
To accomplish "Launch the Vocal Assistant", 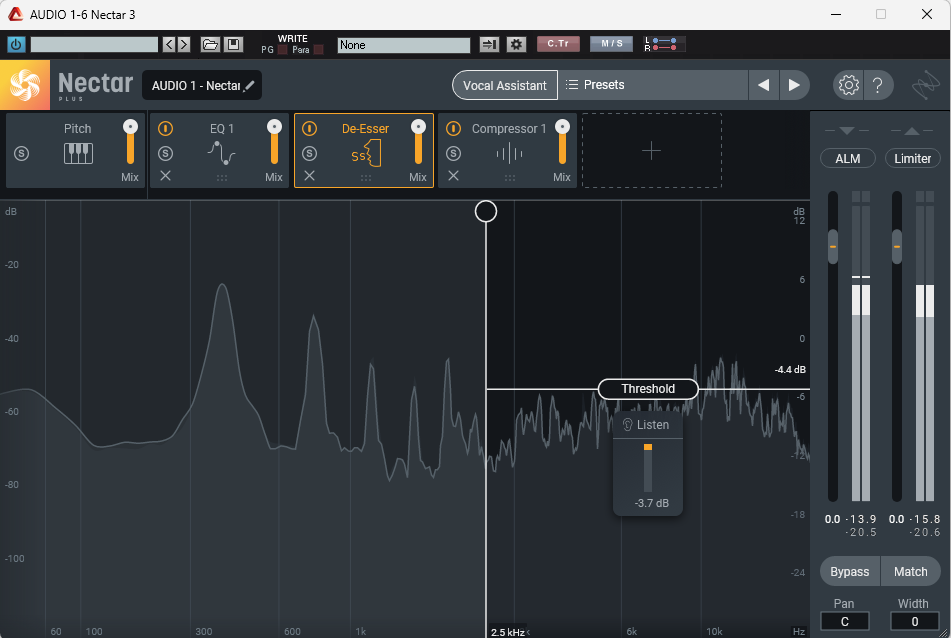I will (x=505, y=86).
